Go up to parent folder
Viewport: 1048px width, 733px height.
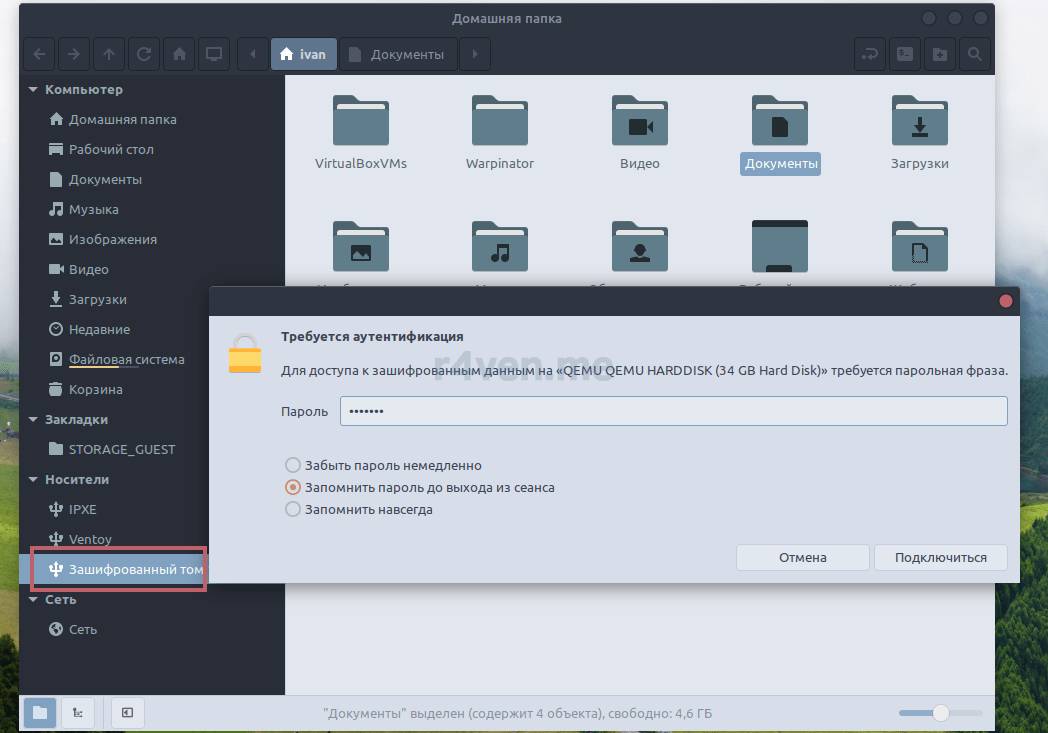click(109, 54)
